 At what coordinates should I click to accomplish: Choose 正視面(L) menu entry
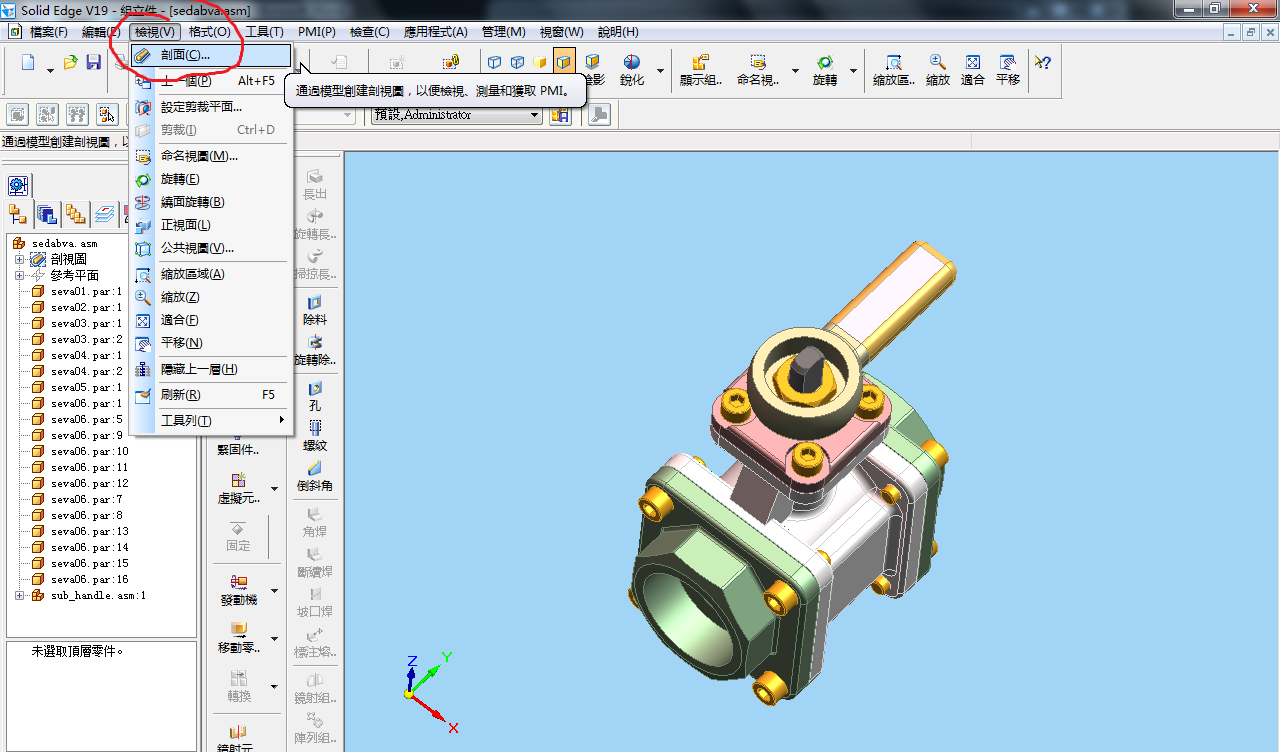pos(211,225)
